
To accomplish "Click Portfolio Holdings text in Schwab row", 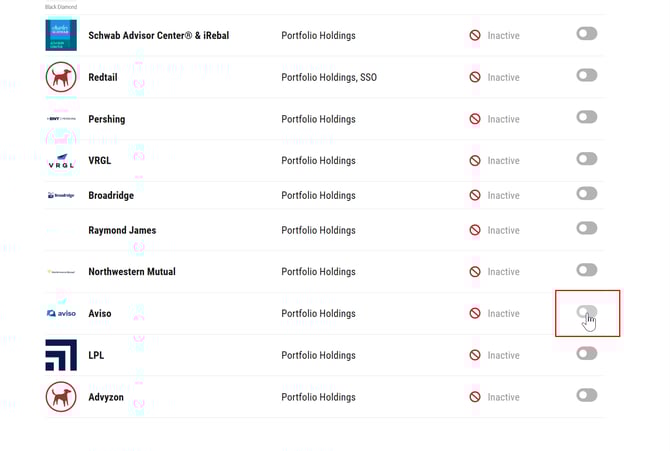I will point(318,35).
